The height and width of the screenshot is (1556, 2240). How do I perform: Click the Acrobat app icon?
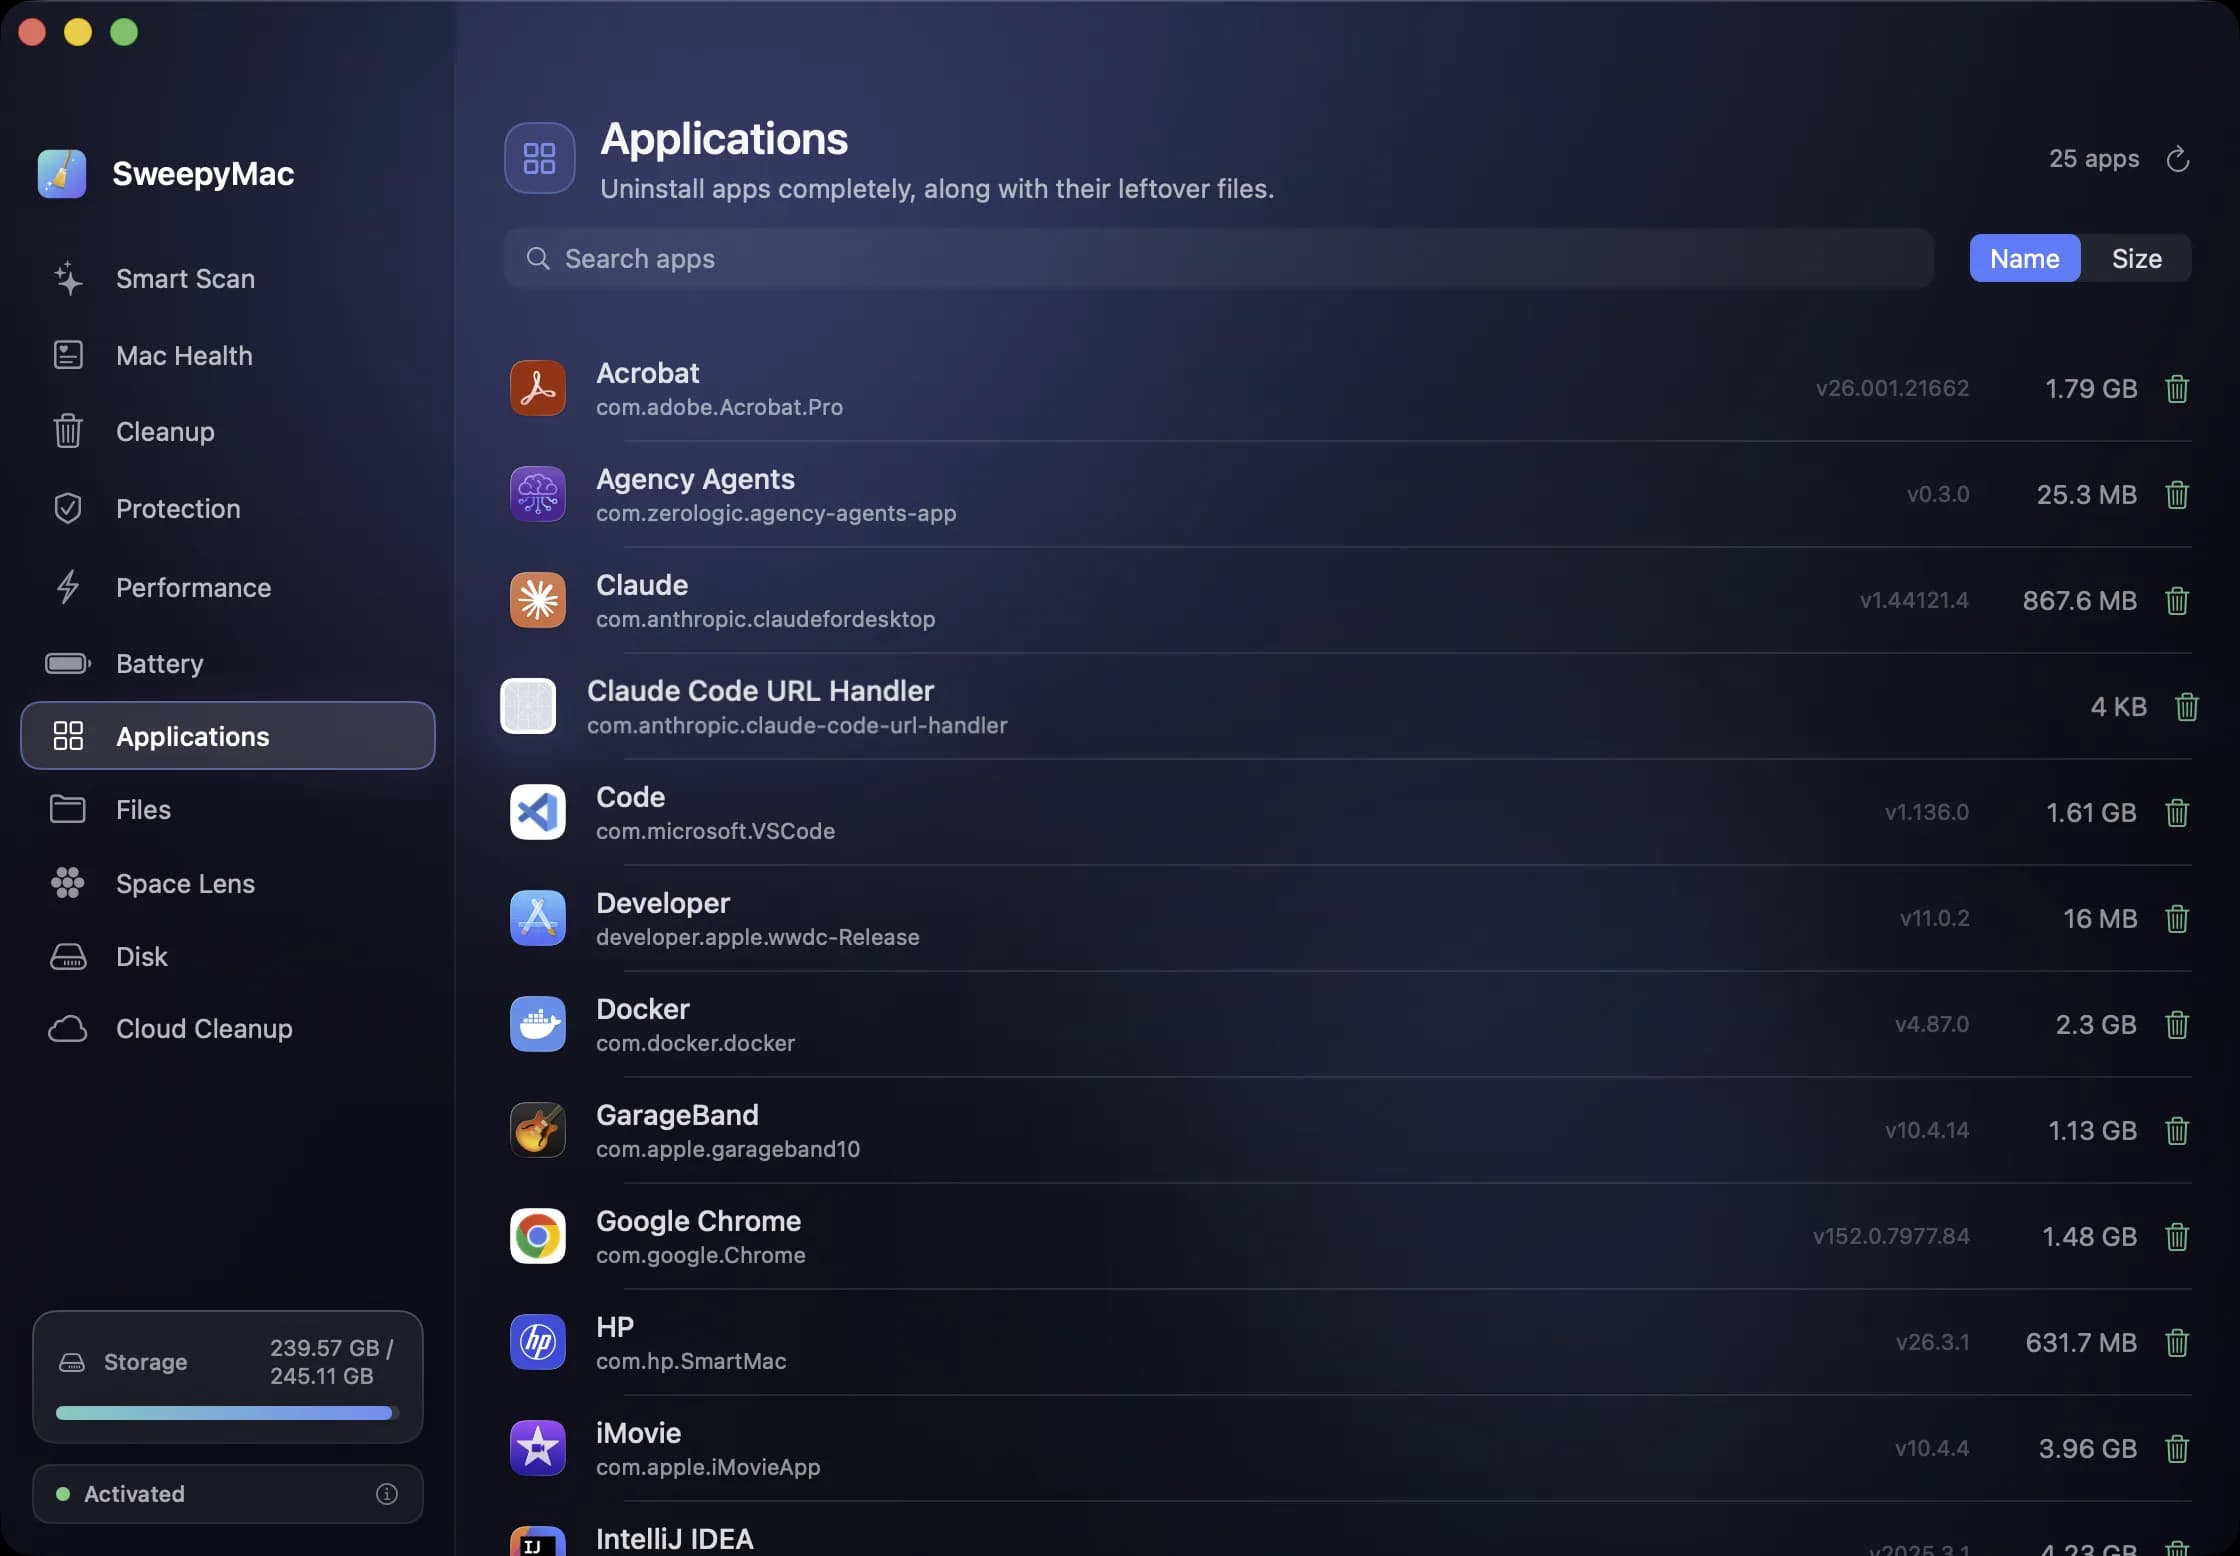pos(538,388)
